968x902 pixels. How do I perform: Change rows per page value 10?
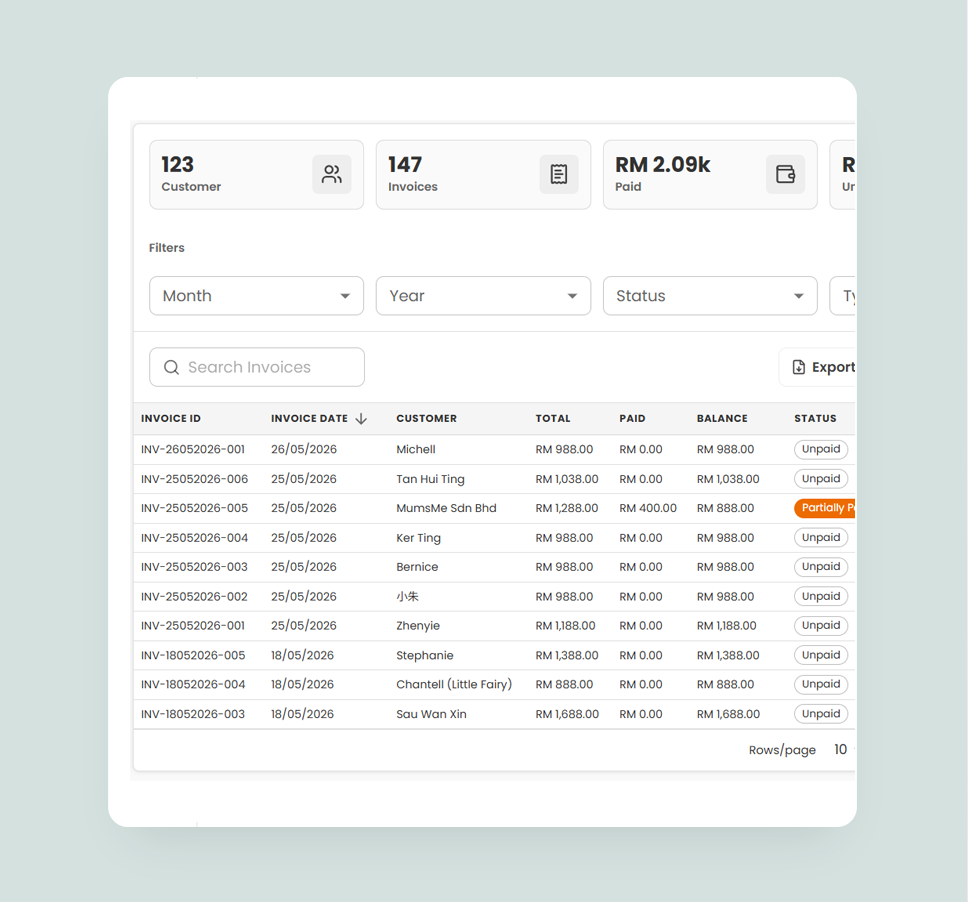pyautogui.click(x=840, y=750)
